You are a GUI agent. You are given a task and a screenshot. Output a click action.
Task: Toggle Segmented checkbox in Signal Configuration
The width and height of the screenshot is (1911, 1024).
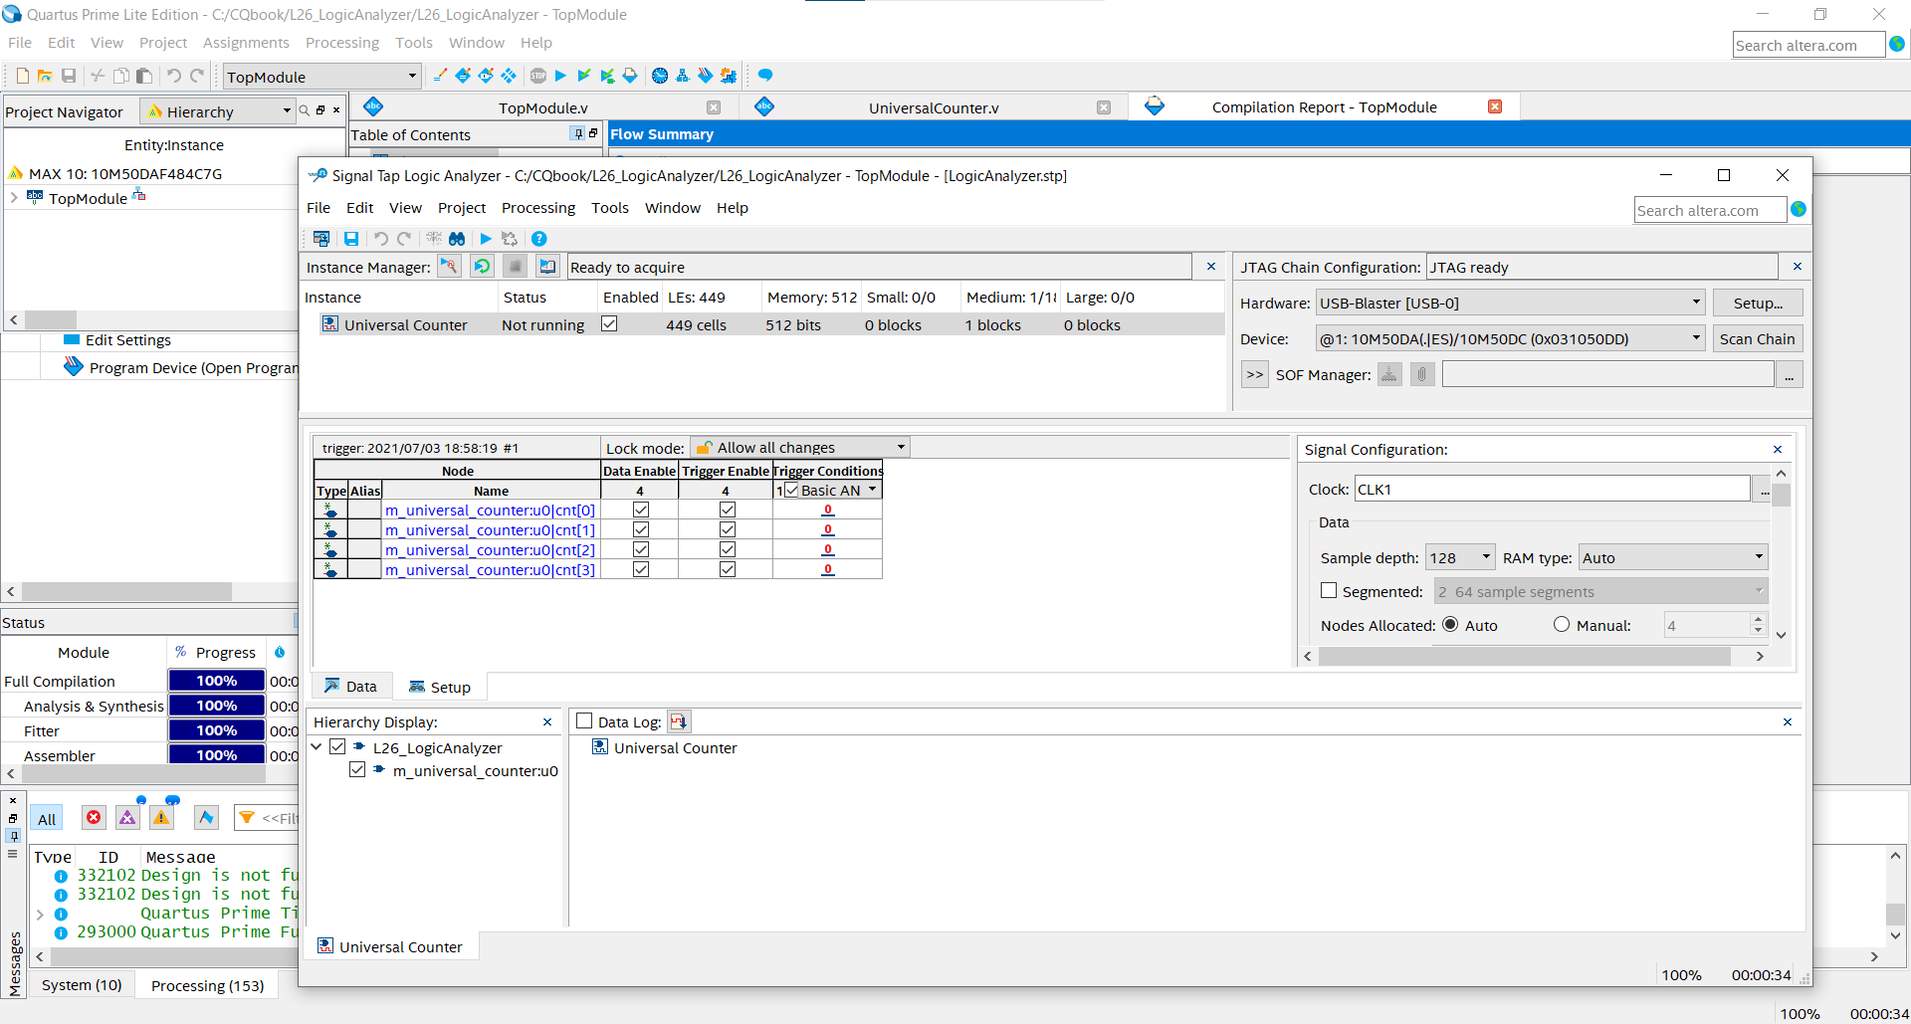pos(1329,591)
